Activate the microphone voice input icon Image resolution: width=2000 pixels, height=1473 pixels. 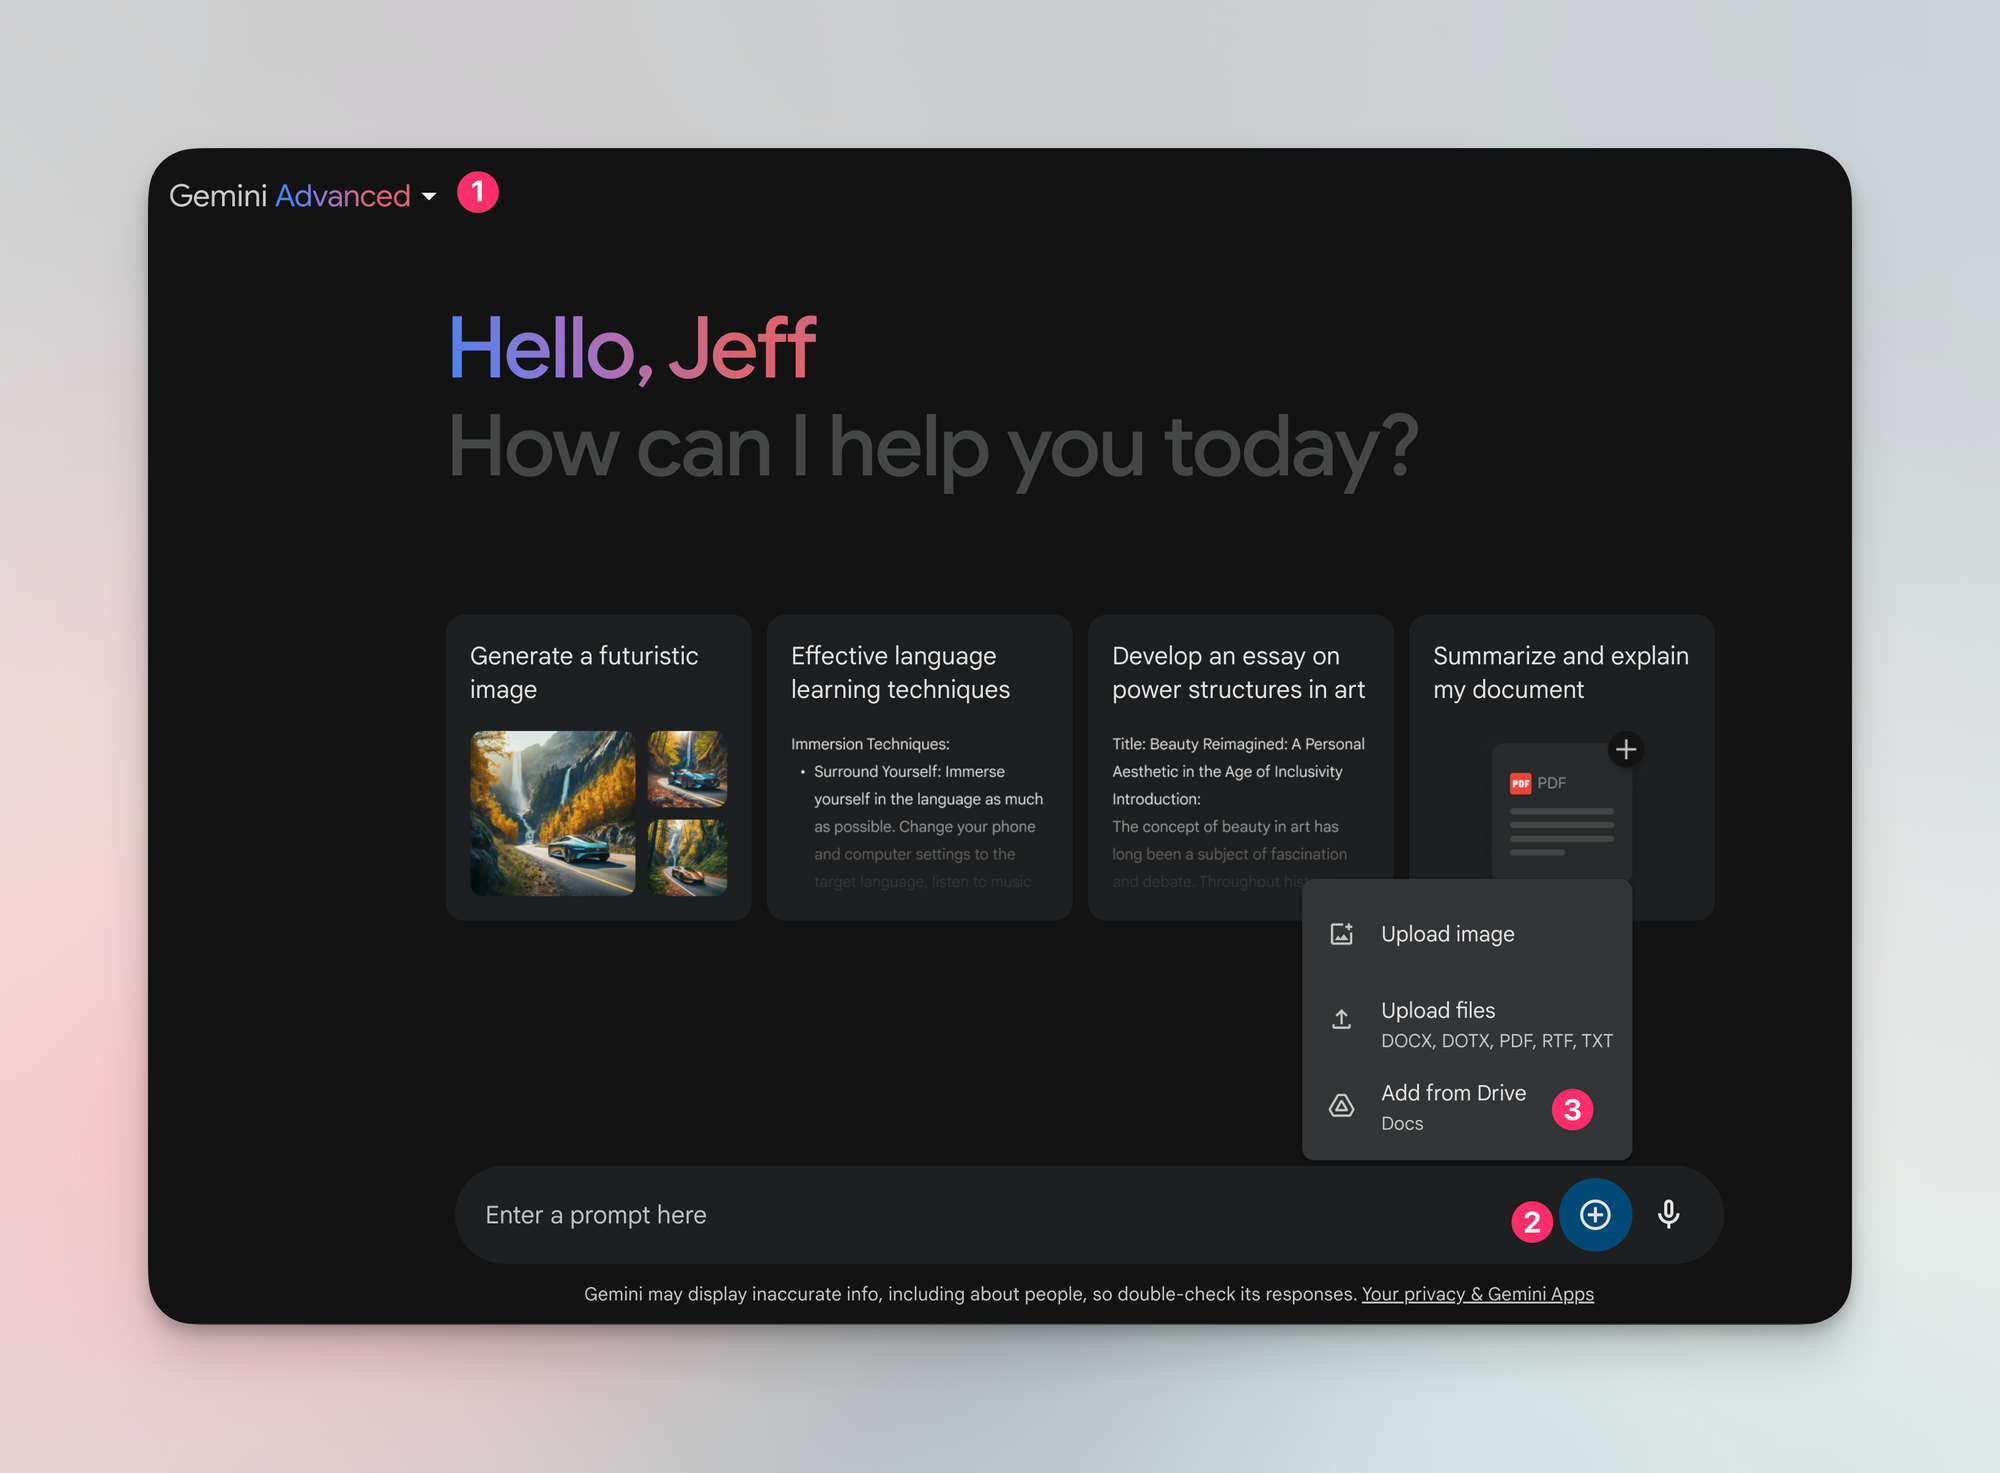pos(1668,1214)
